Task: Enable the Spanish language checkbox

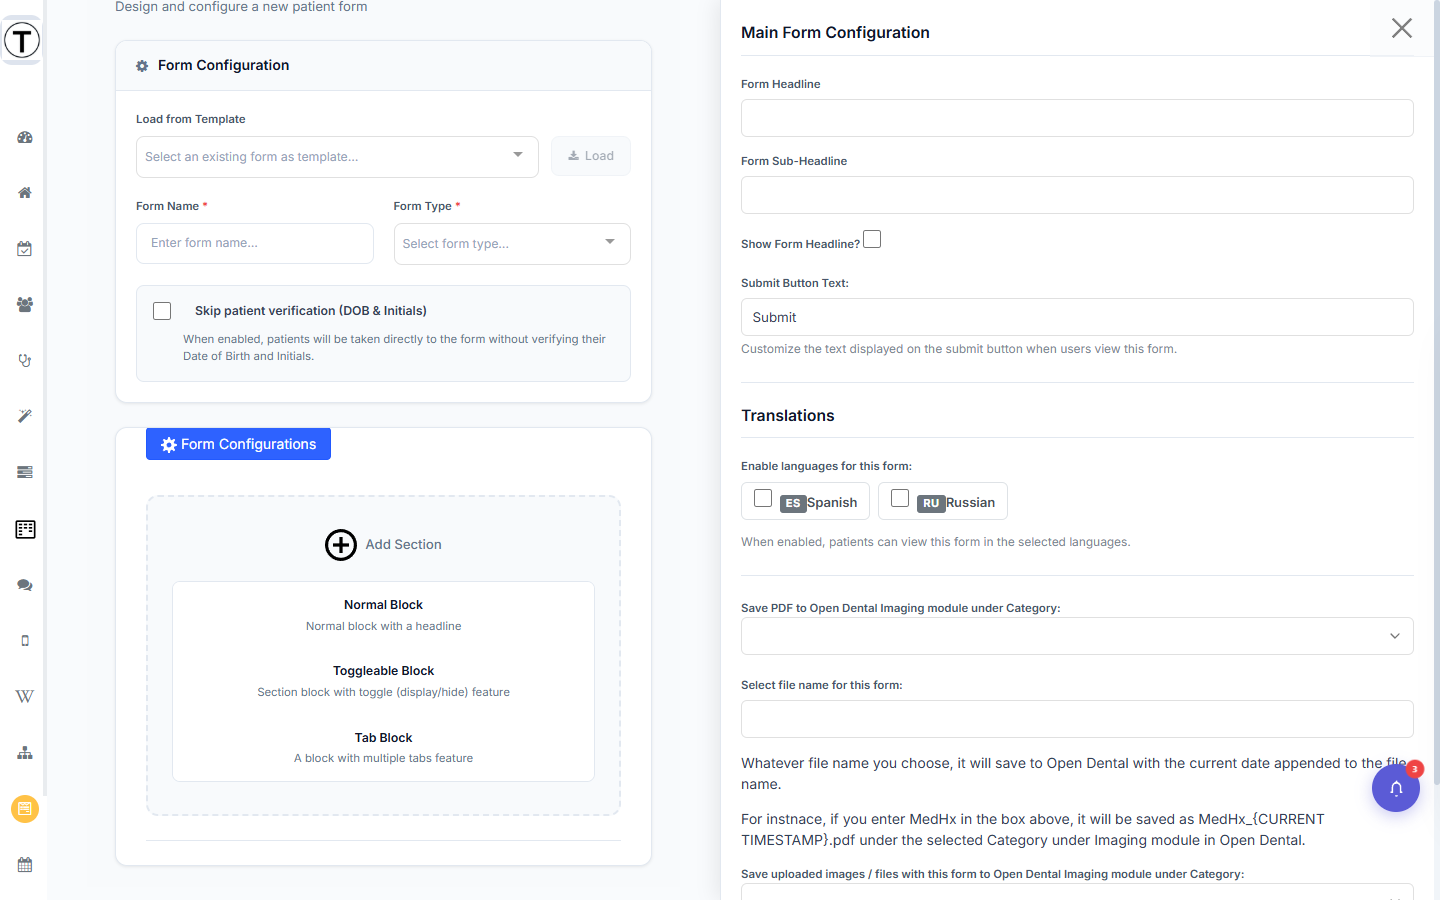Action: click(763, 498)
